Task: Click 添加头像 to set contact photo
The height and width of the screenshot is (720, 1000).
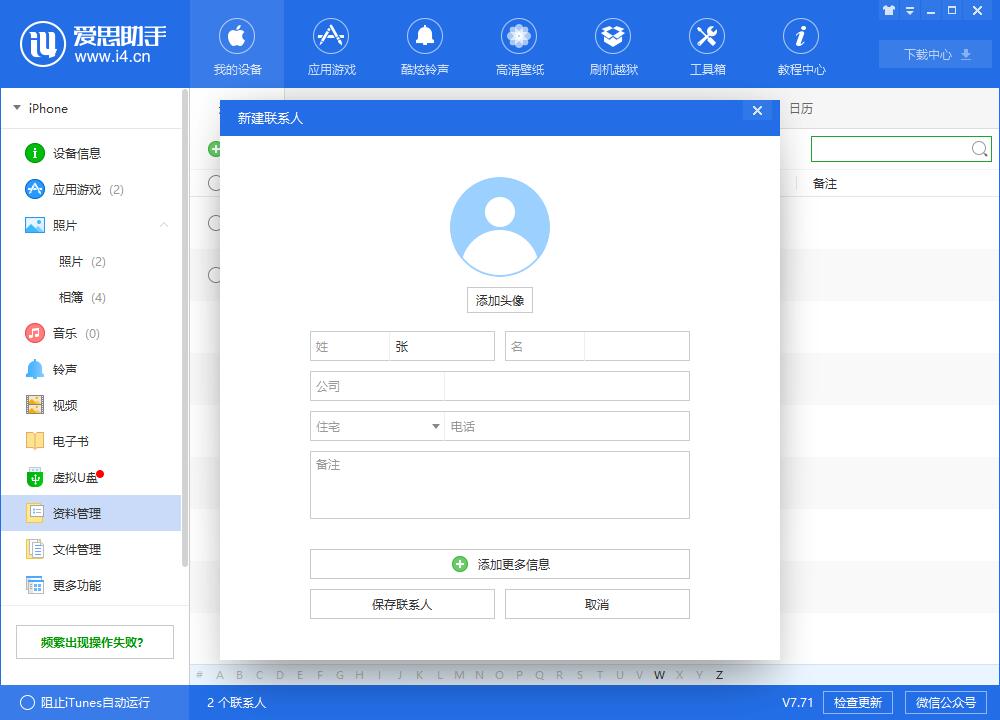Action: tap(499, 300)
